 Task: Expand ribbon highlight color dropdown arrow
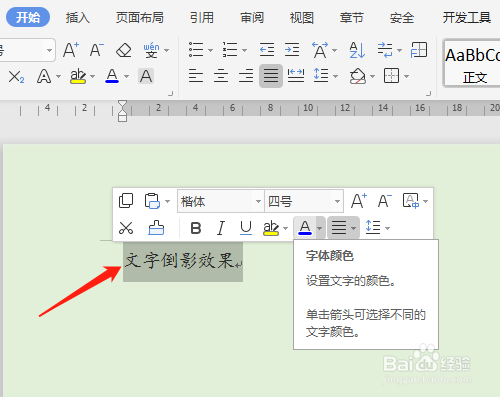tap(92, 77)
